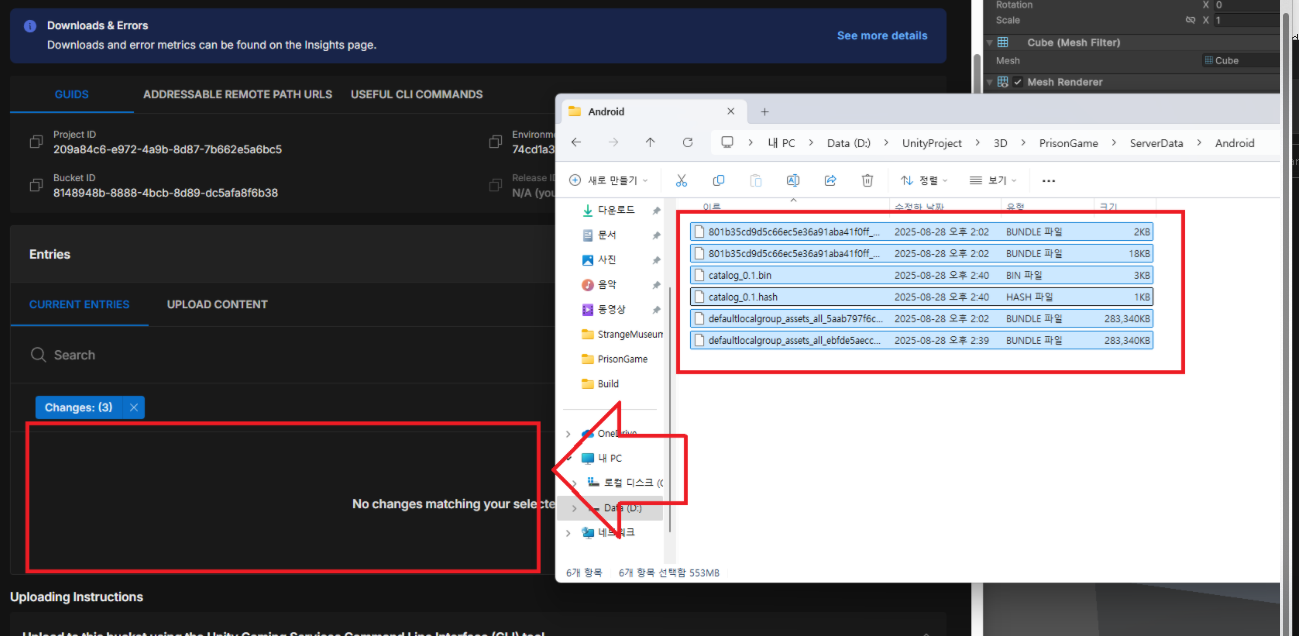This screenshot has width=1299, height=636.
Task: Click the info icon beside Downloads & Errors
Action: pos(30,26)
